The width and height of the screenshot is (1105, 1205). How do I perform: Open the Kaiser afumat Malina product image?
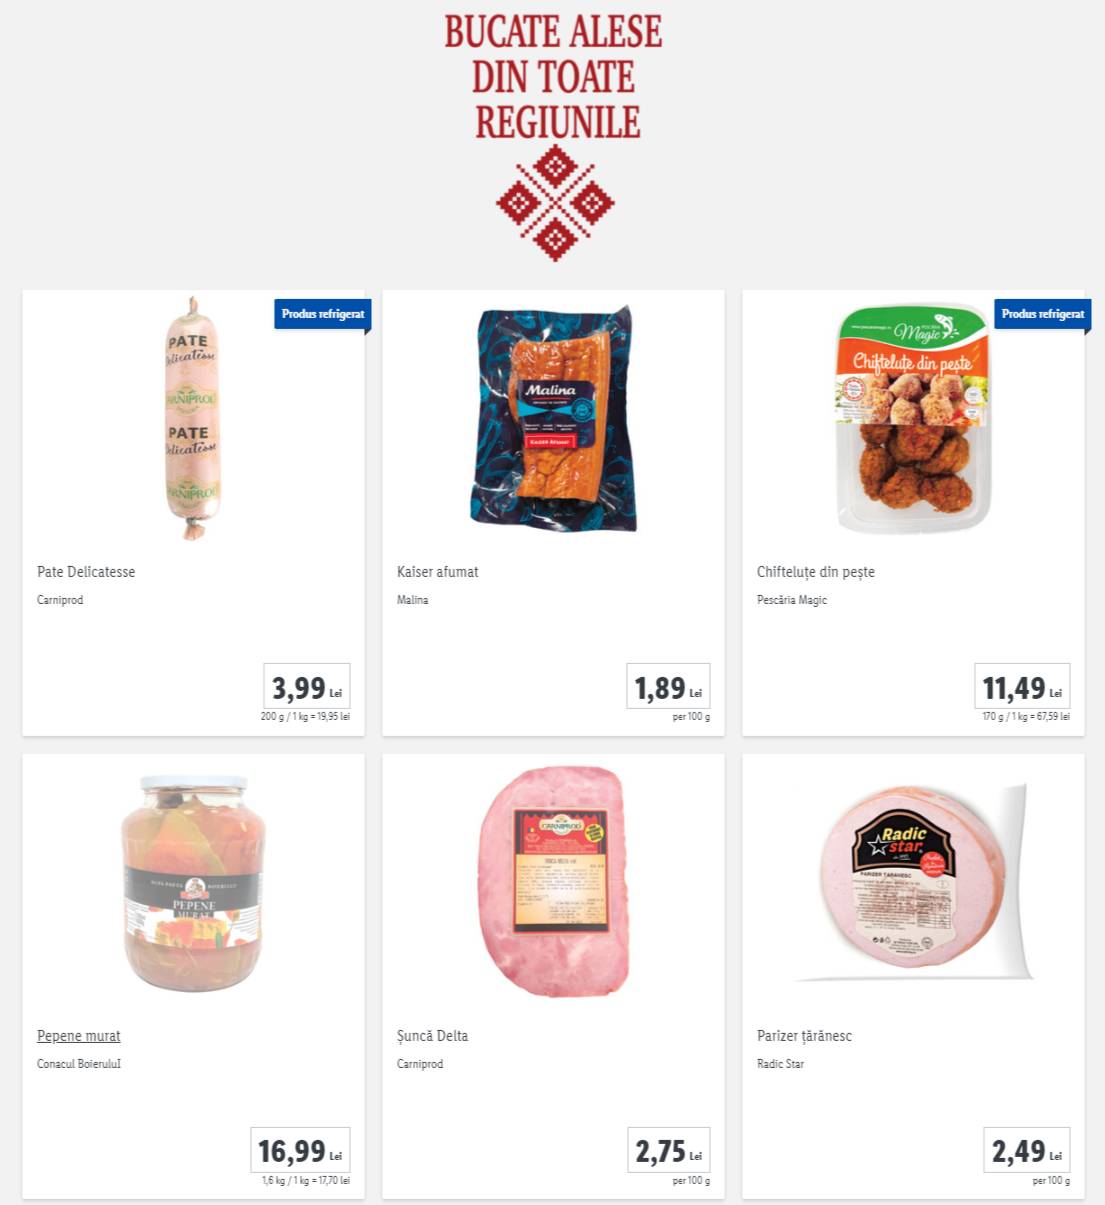coord(553,419)
